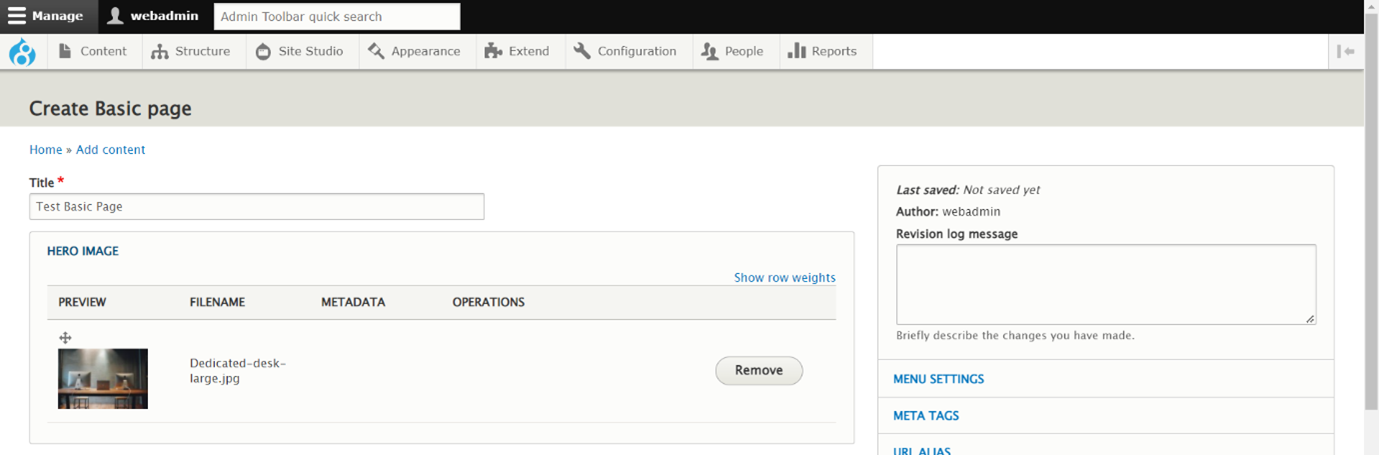Viewport: 1379px width, 455px height.
Task: Click the Show row weights link
Action: click(x=785, y=278)
